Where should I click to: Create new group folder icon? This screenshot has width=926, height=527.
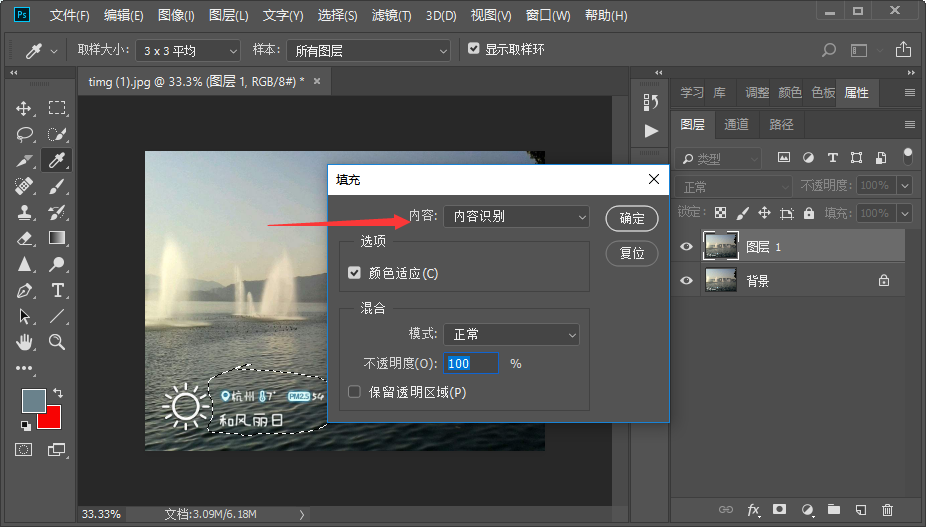click(x=834, y=509)
